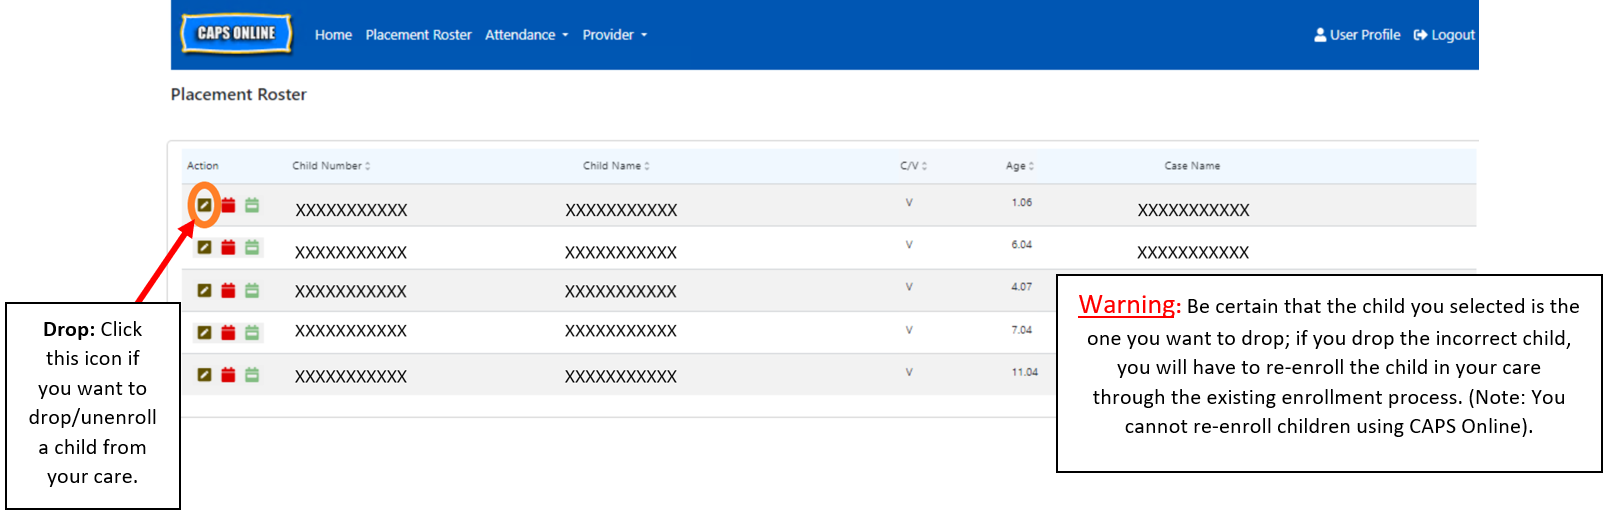This screenshot has width=1611, height=523.
Task: Click green calendar icon in age 4.07 row
Action: tap(252, 290)
